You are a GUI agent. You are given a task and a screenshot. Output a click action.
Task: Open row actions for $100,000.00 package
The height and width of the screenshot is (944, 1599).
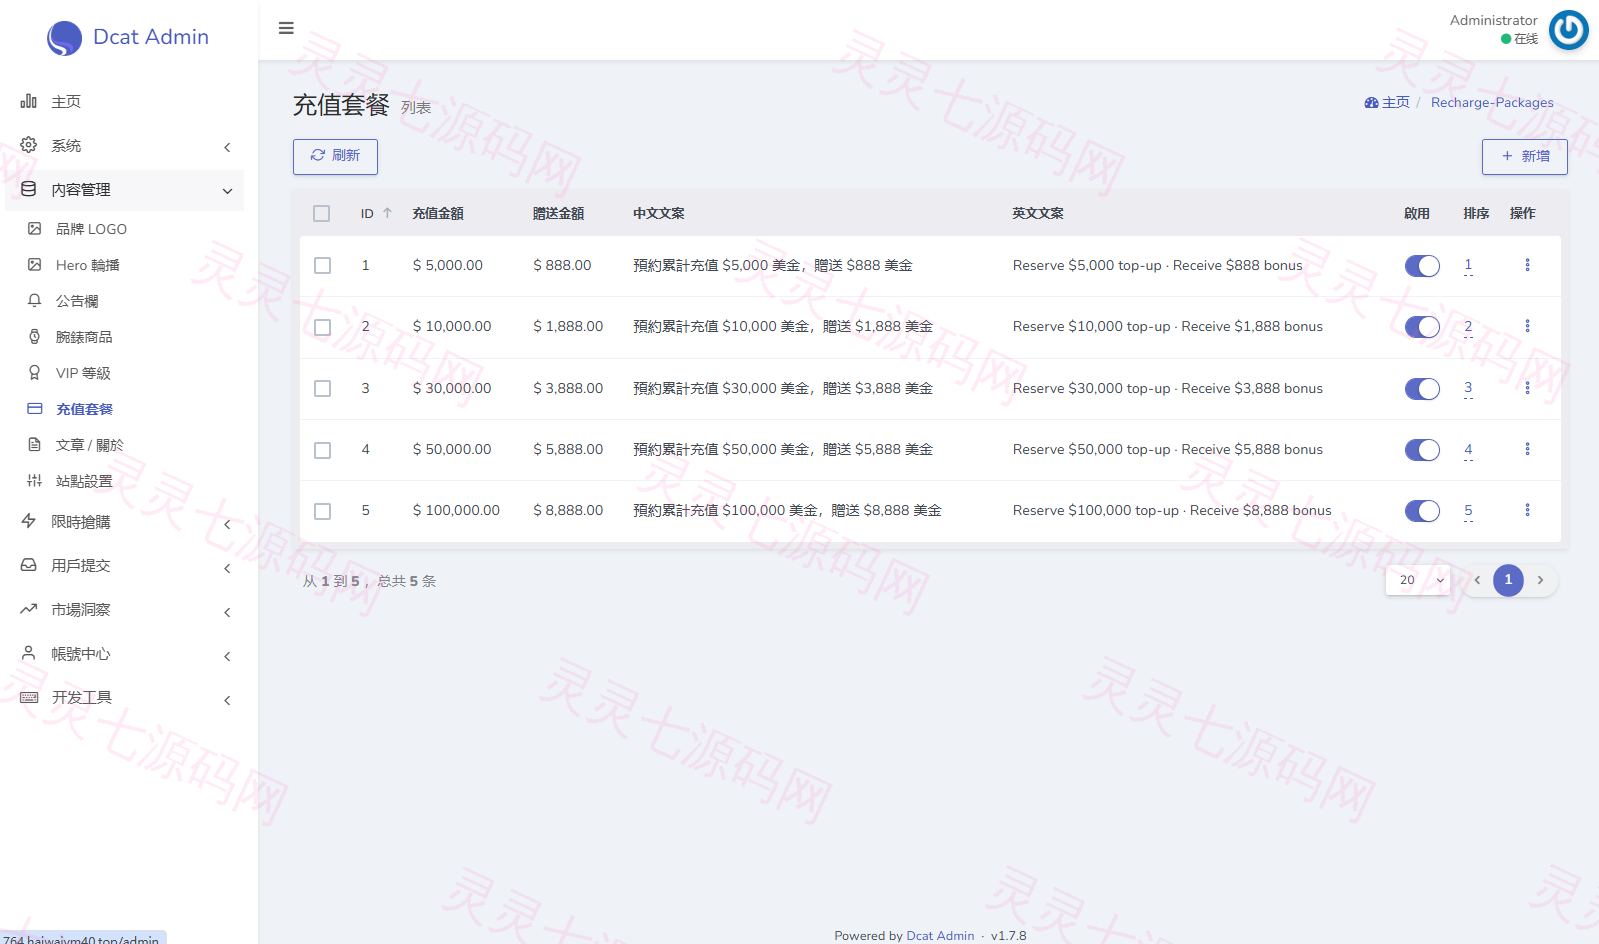tap(1527, 510)
